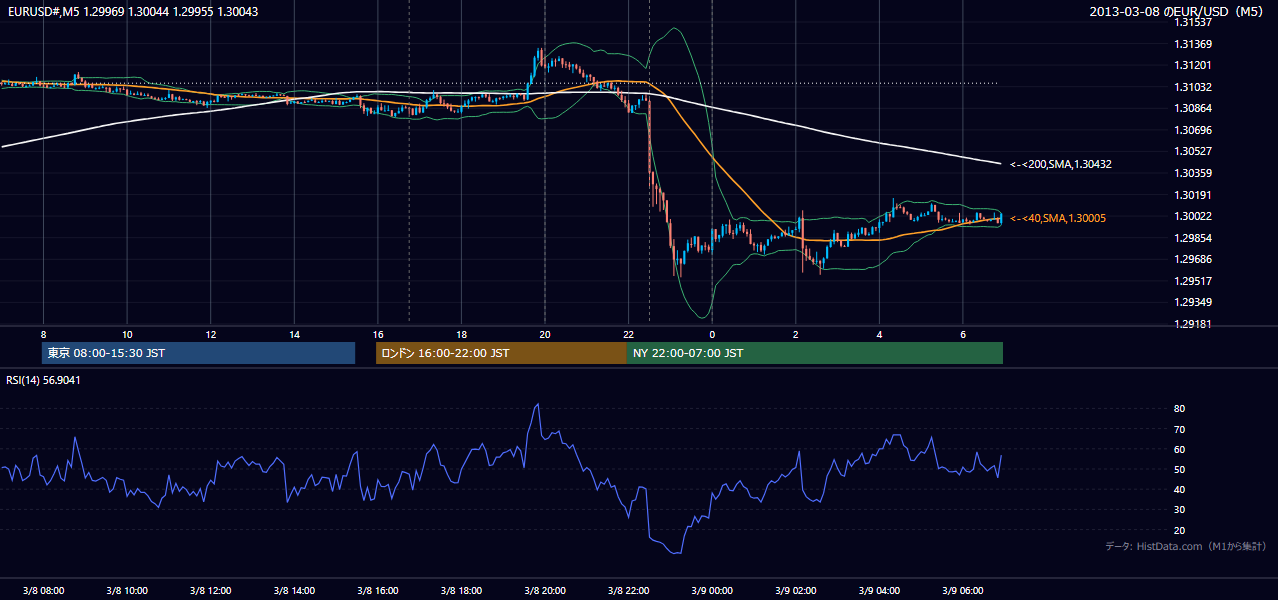This screenshot has height=600, width=1278.
Task: Click hour 14 on the price chart time axis
Action: (294, 334)
